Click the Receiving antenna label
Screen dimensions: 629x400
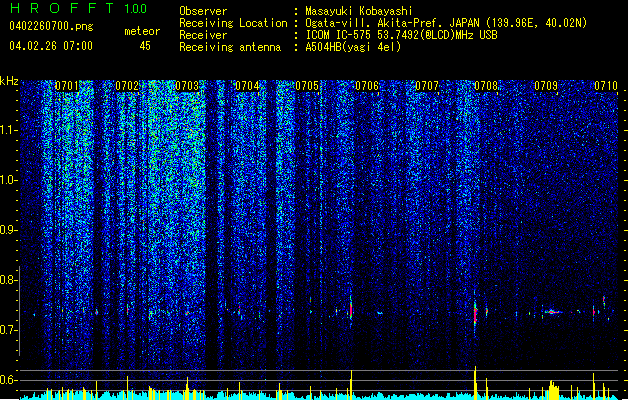(x=230, y=47)
